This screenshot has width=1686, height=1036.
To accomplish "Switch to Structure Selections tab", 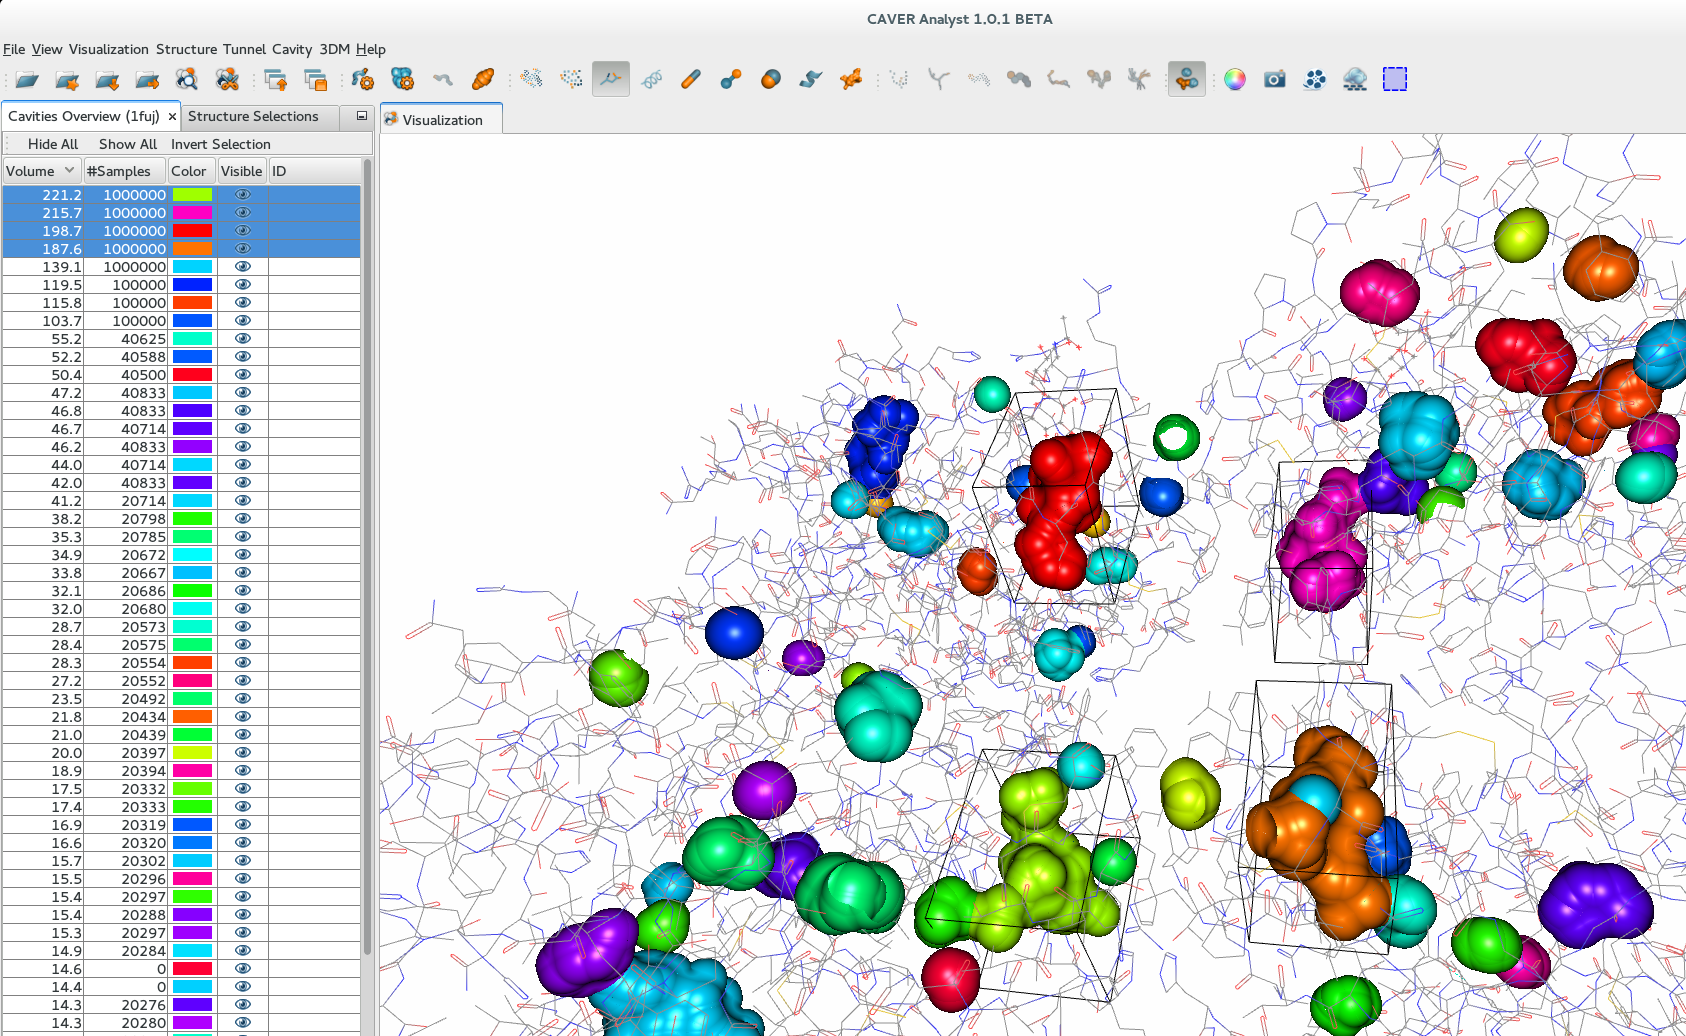I will click(253, 116).
